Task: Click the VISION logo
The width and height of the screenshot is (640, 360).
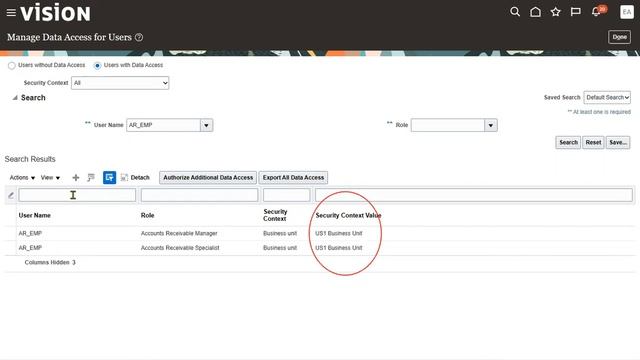Action: coord(55,13)
